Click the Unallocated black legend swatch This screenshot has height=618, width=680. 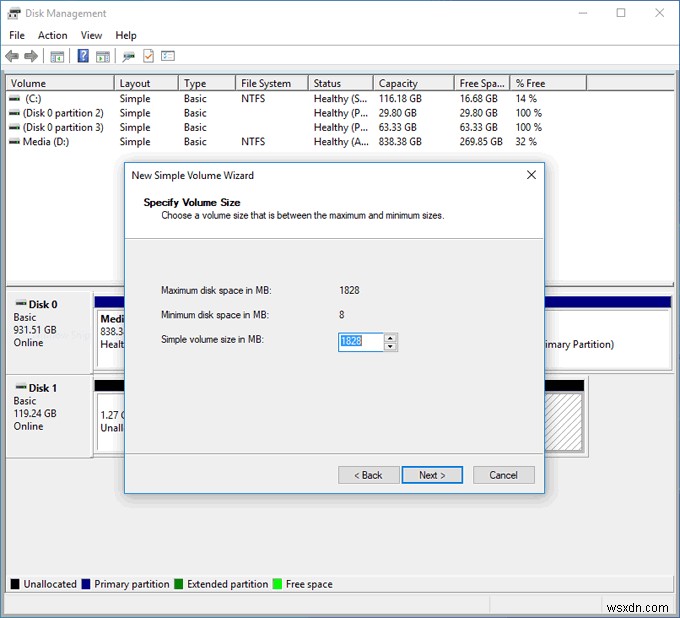pyautogui.click(x=15, y=584)
